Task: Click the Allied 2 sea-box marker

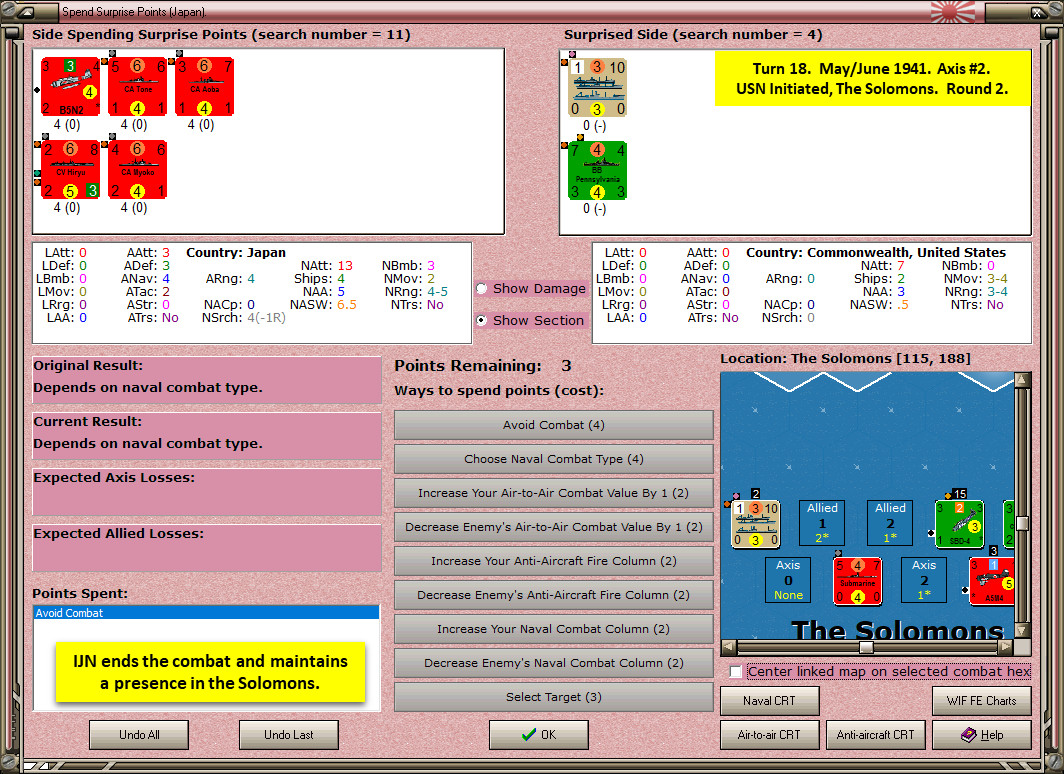Action: pyautogui.click(x=890, y=523)
